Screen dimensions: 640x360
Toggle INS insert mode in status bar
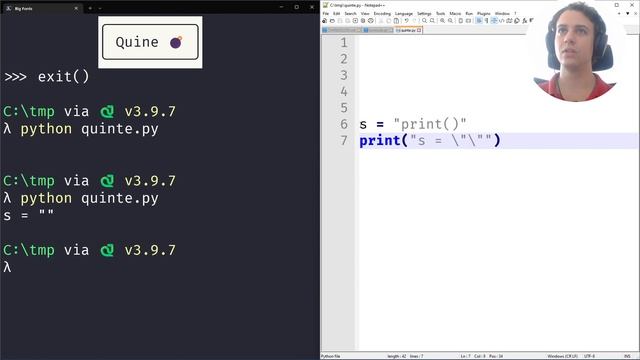point(627,356)
